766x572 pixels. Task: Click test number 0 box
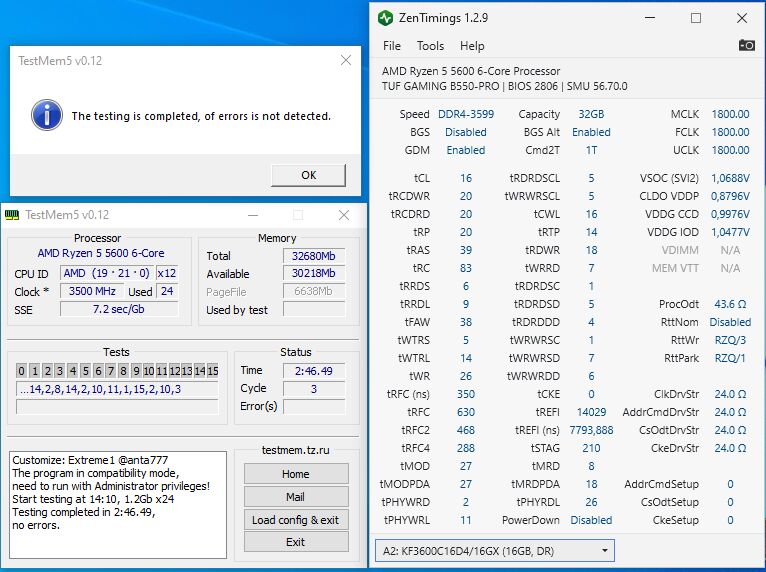point(21,371)
